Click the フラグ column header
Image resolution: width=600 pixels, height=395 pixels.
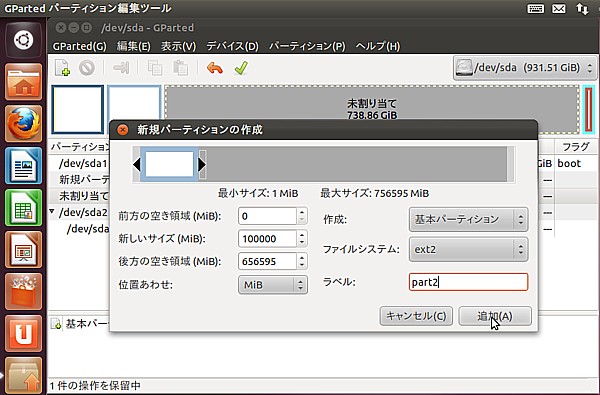click(575, 147)
